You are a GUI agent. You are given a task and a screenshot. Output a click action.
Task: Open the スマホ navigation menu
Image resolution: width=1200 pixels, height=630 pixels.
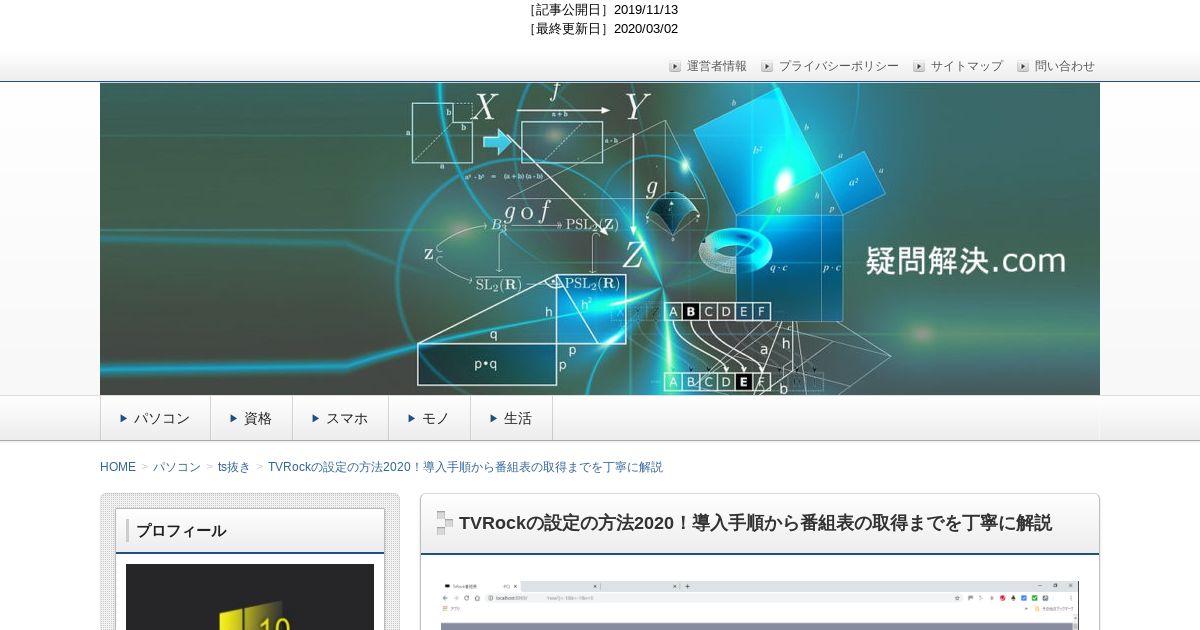pyautogui.click(x=340, y=418)
